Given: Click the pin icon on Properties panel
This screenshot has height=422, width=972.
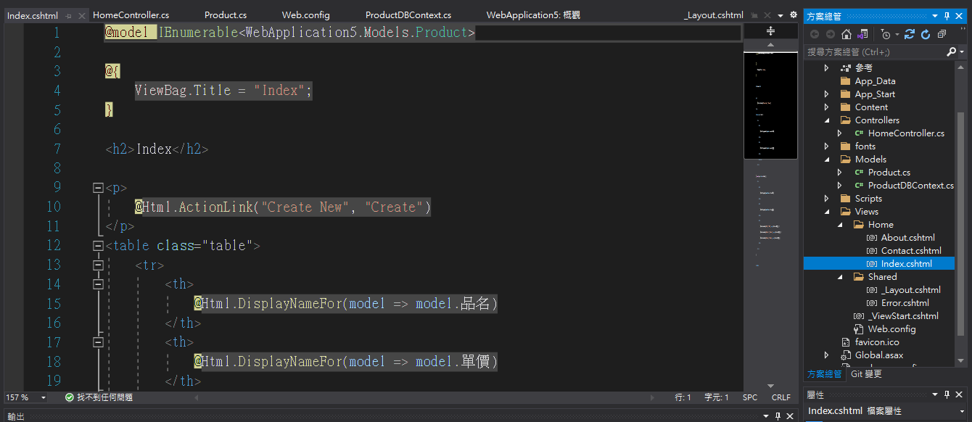Looking at the screenshot, I should click(x=947, y=395).
